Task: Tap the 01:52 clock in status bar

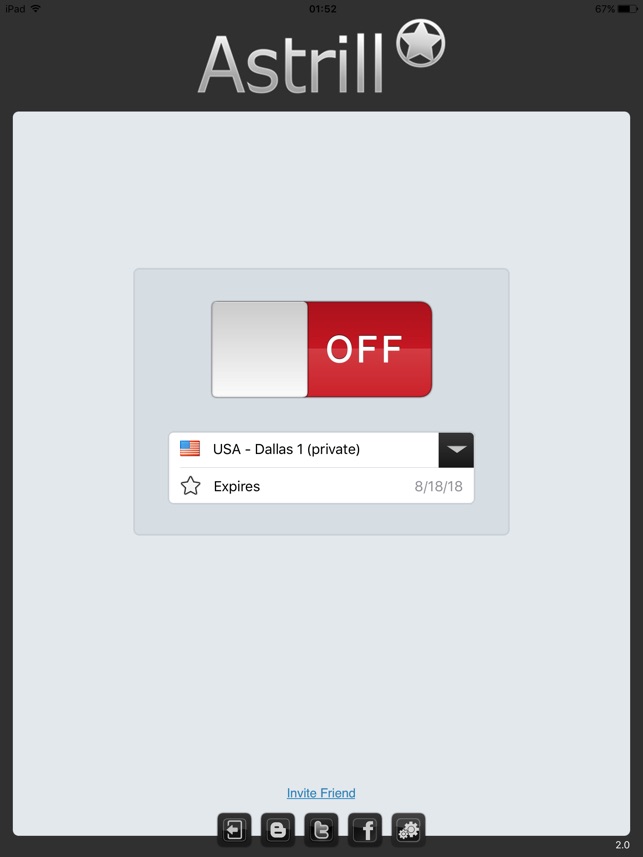Action: (x=323, y=9)
